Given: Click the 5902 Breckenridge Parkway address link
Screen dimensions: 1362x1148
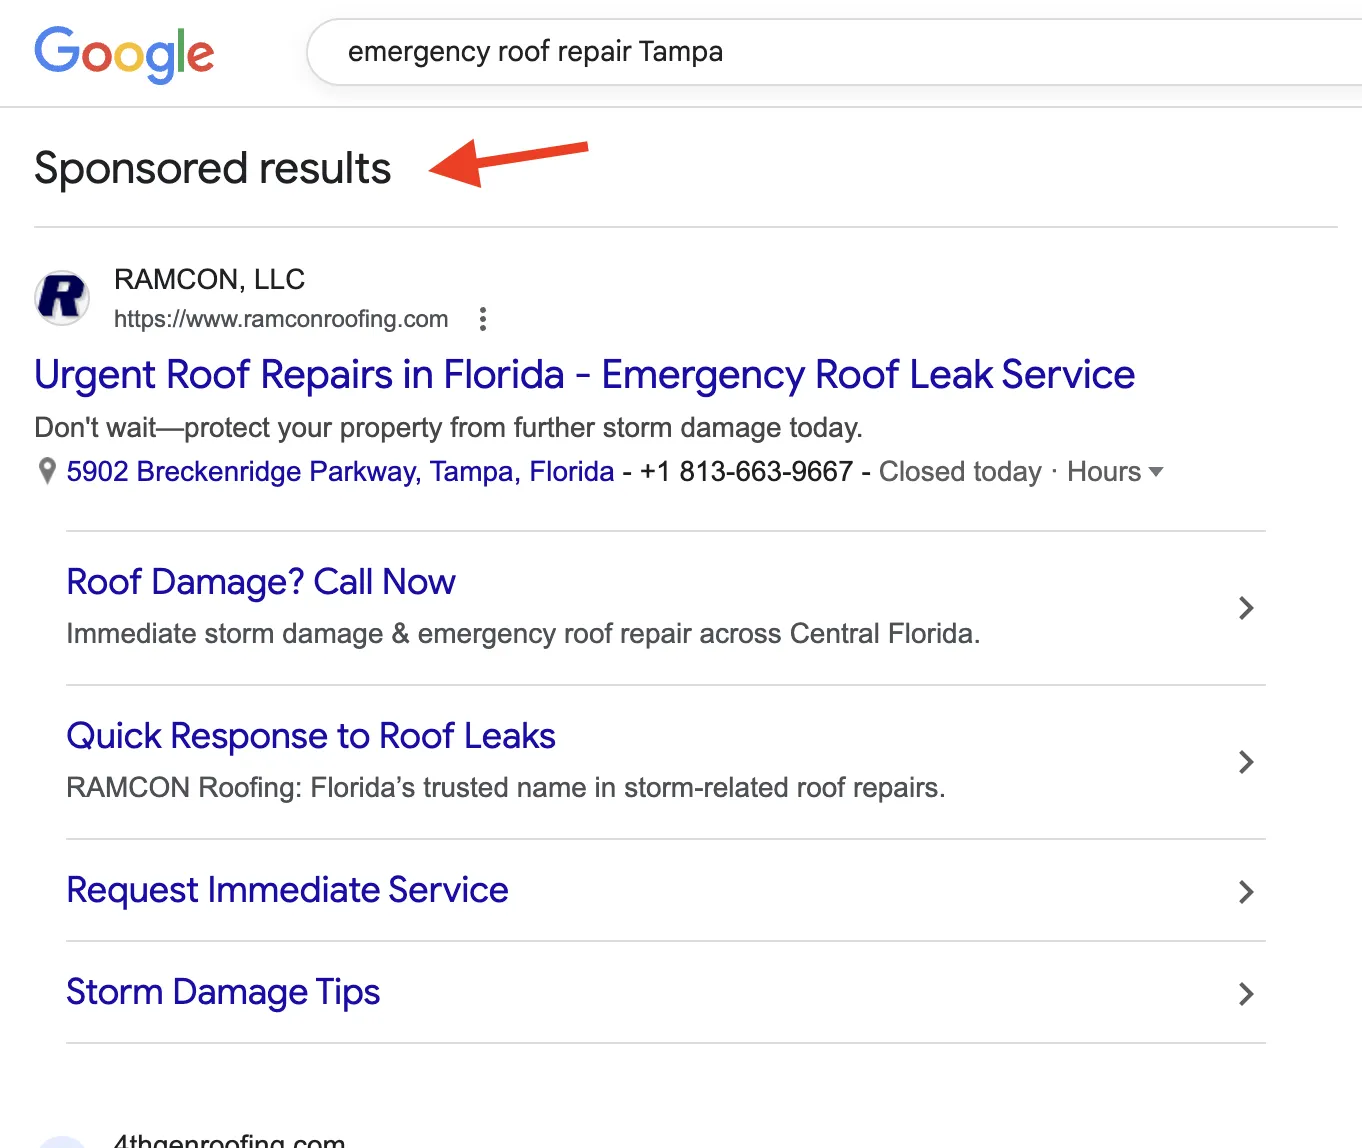Looking at the screenshot, I should pos(339,471).
